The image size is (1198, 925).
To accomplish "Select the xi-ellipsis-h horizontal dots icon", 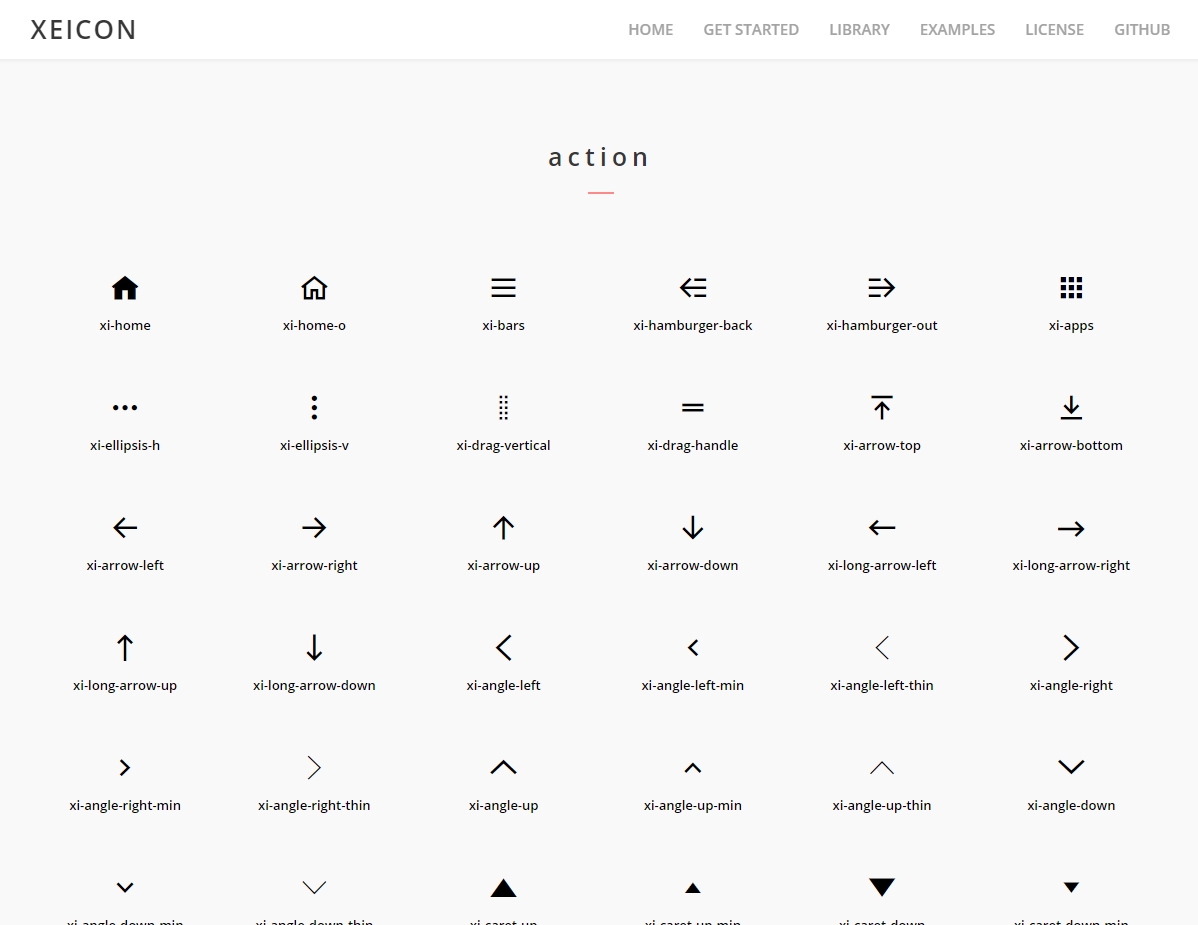I will click(x=125, y=408).
